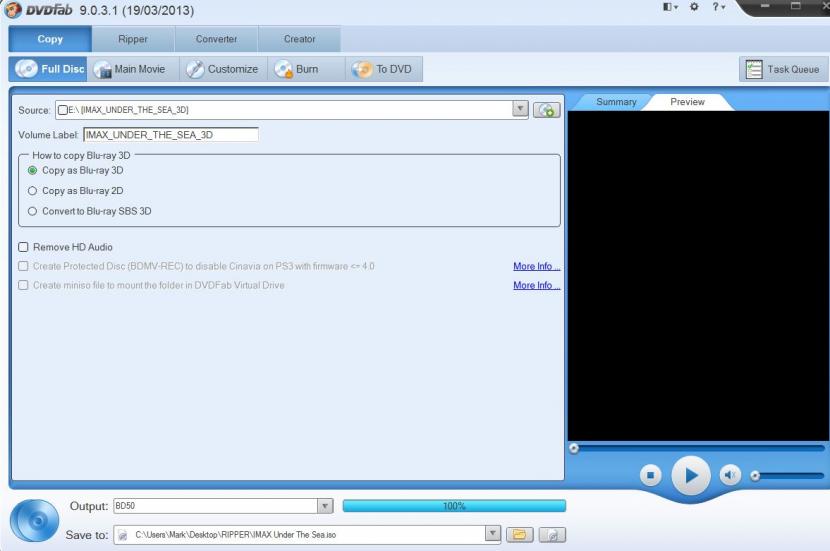
Task: Browse for output folder icon
Action: pyautogui.click(x=520, y=535)
